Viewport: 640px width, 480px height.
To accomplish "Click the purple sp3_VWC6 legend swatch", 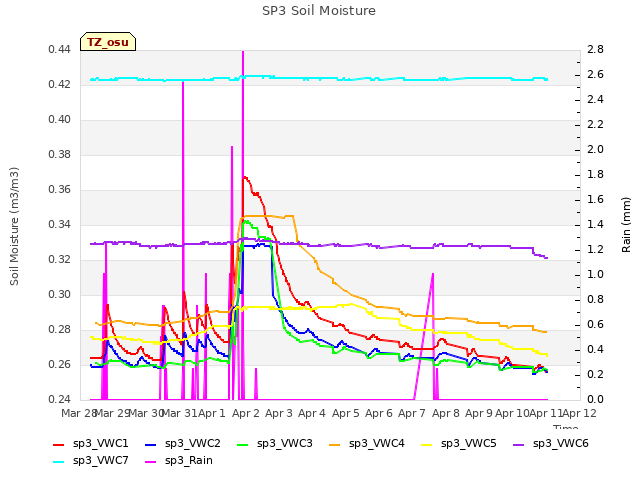I will [x=519, y=444].
